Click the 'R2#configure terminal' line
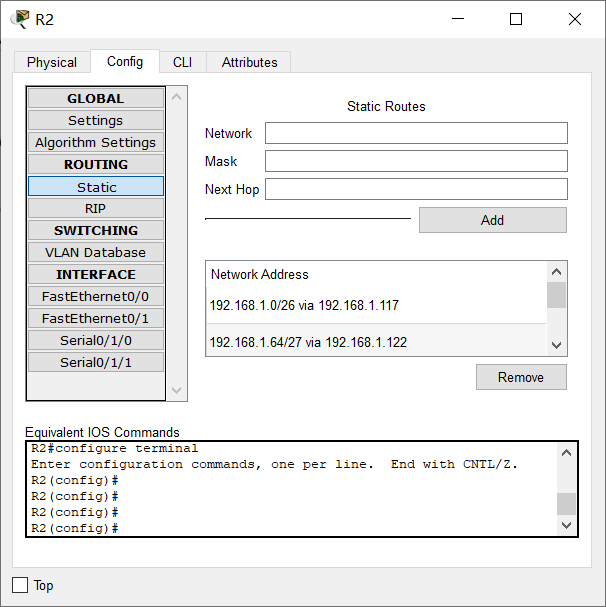The height and width of the screenshot is (607, 606). [x=115, y=448]
